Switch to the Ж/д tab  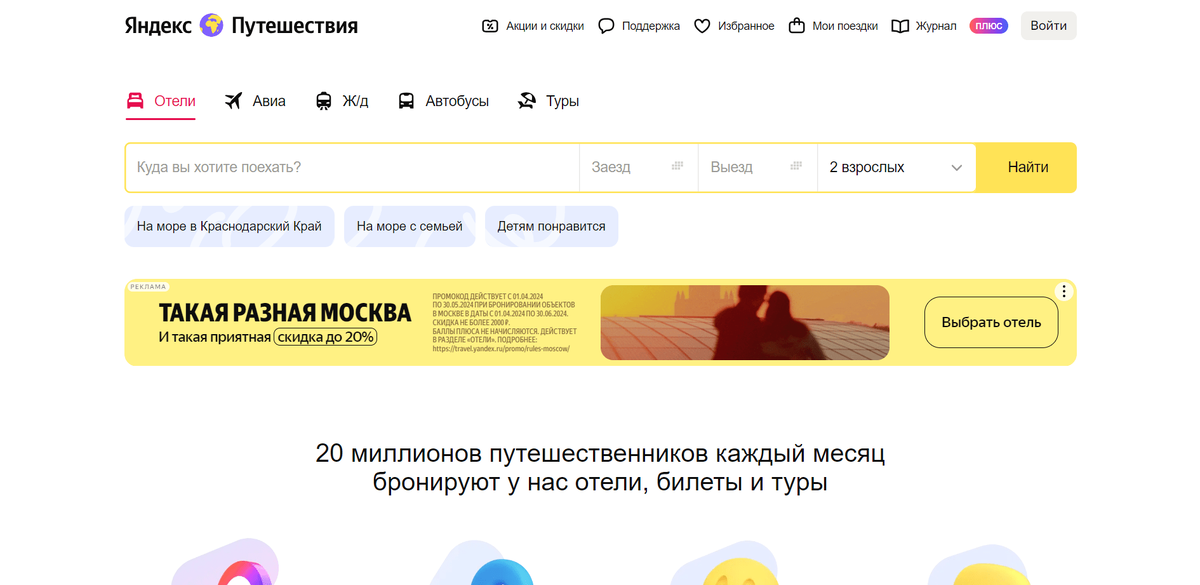coord(342,101)
